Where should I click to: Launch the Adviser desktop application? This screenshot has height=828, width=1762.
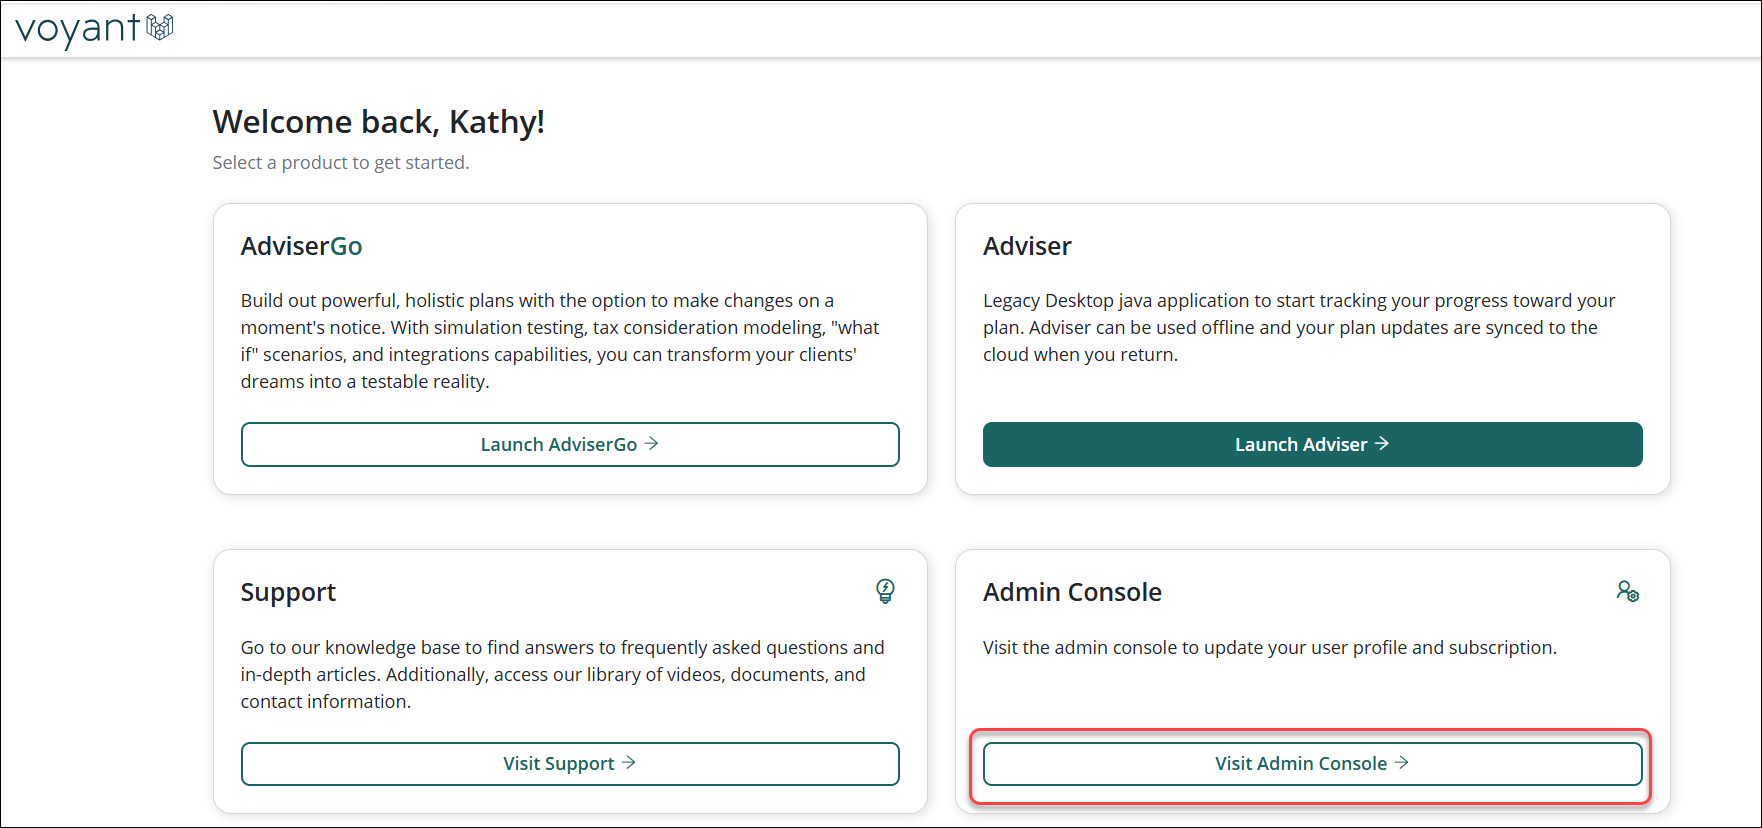point(1312,444)
